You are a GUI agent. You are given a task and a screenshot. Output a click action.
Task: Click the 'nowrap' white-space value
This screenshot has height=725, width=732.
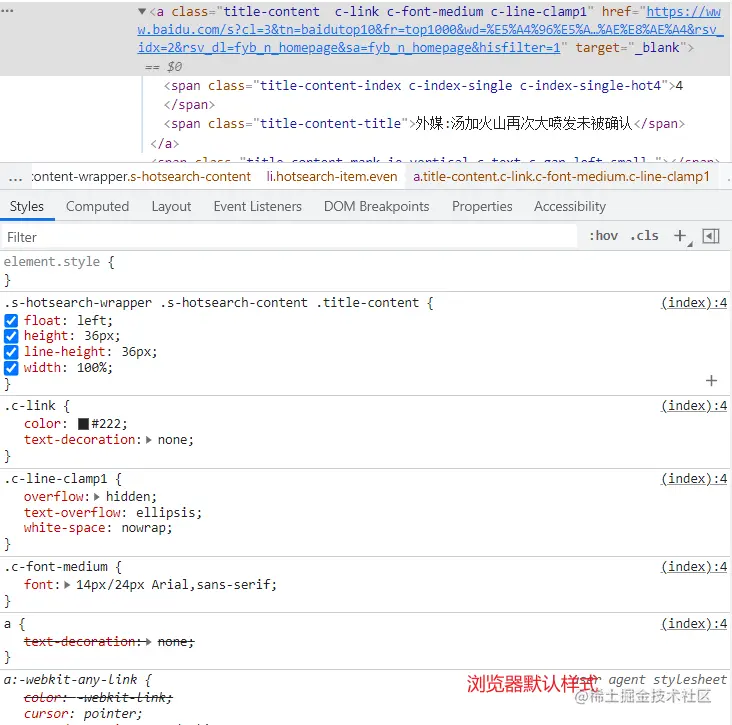coord(144,528)
